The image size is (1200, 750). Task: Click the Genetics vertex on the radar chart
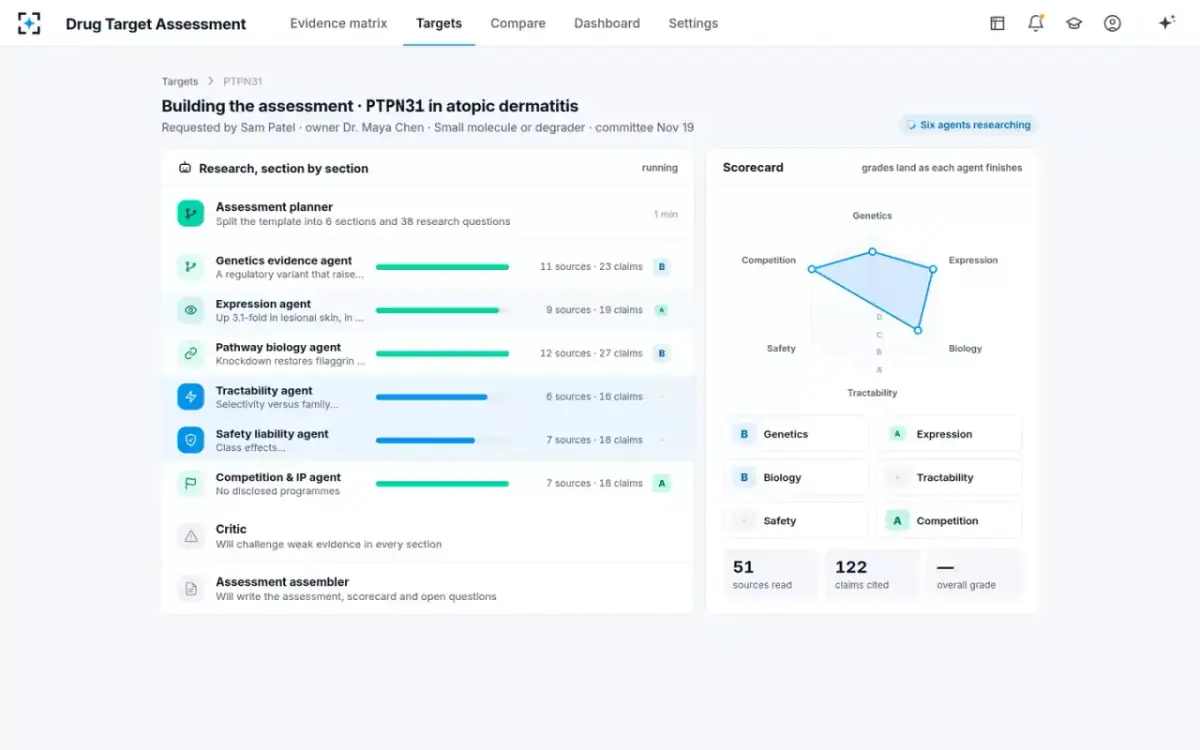(872, 252)
